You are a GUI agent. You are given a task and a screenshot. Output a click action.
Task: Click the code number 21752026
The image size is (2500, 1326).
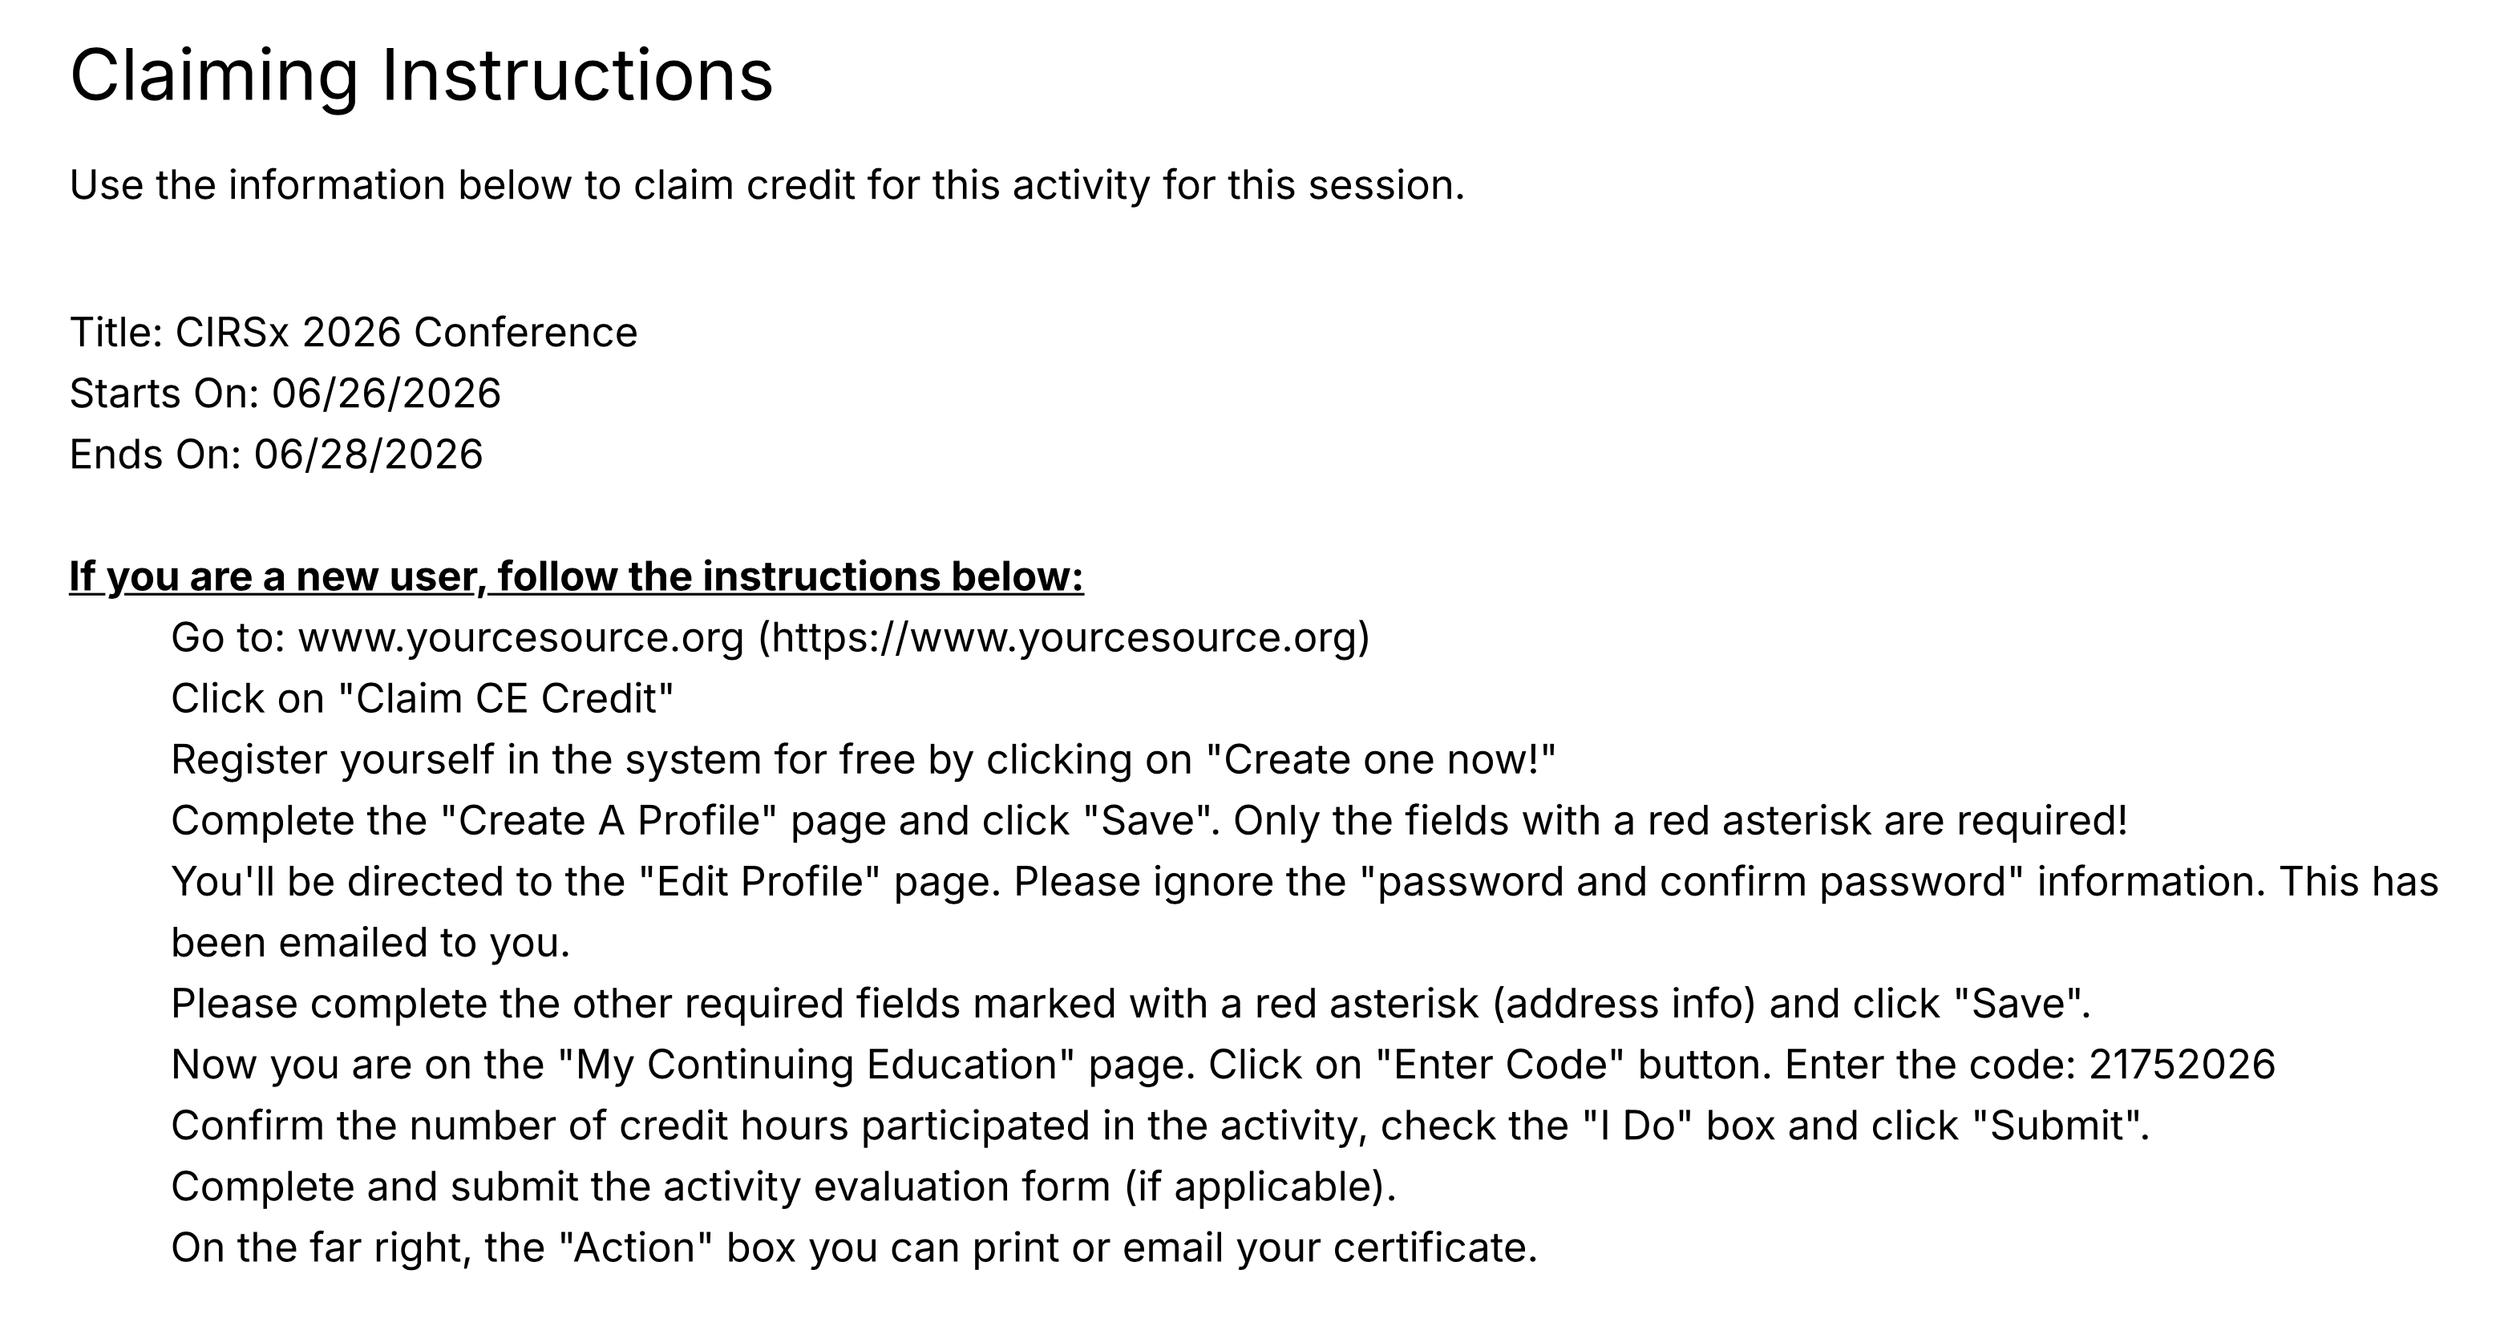[2182, 1065]
